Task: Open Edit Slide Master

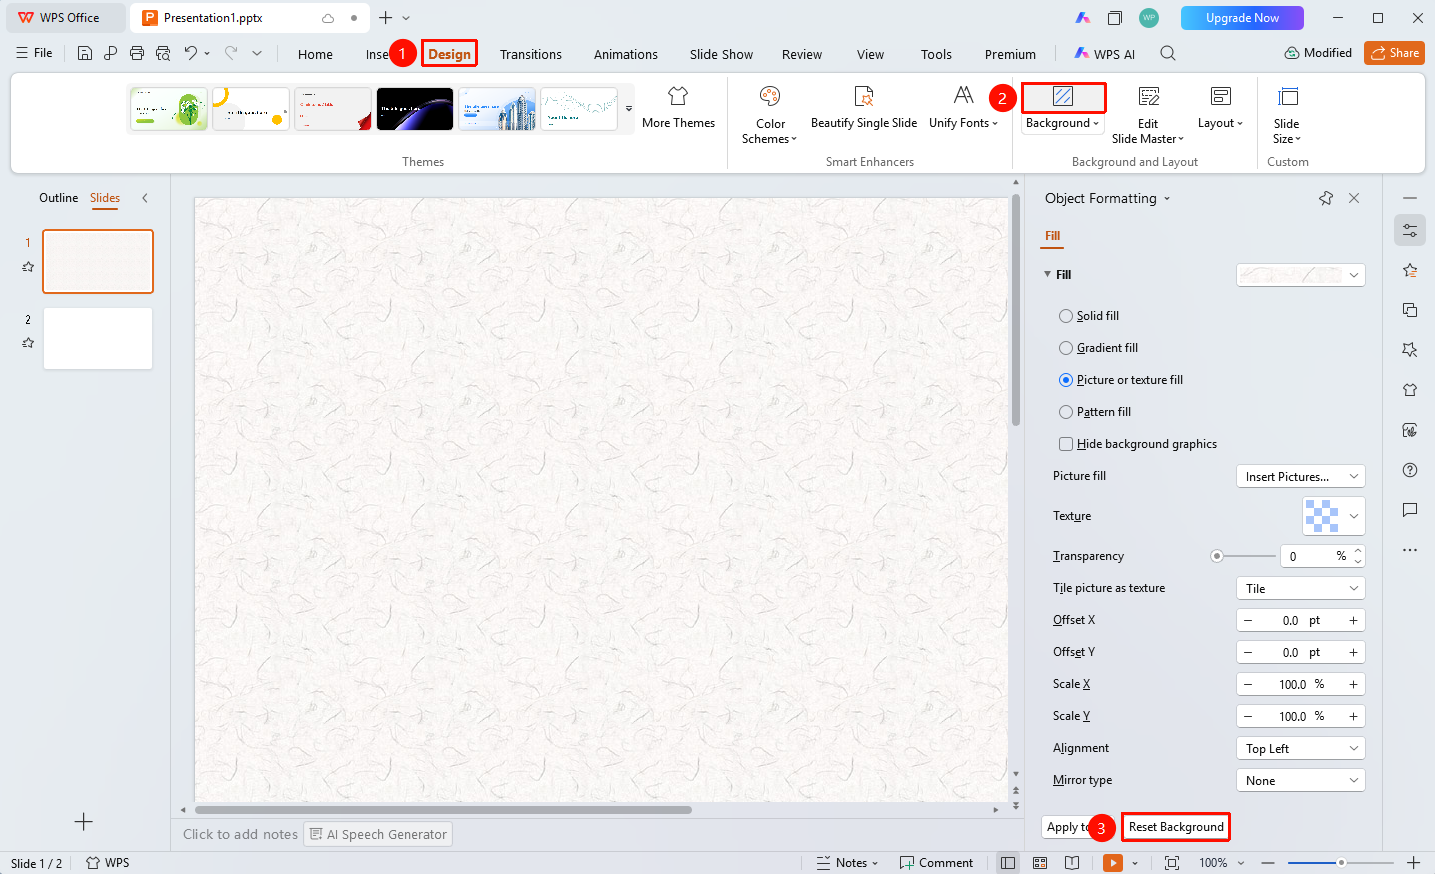Action: tap(1148, 114)
